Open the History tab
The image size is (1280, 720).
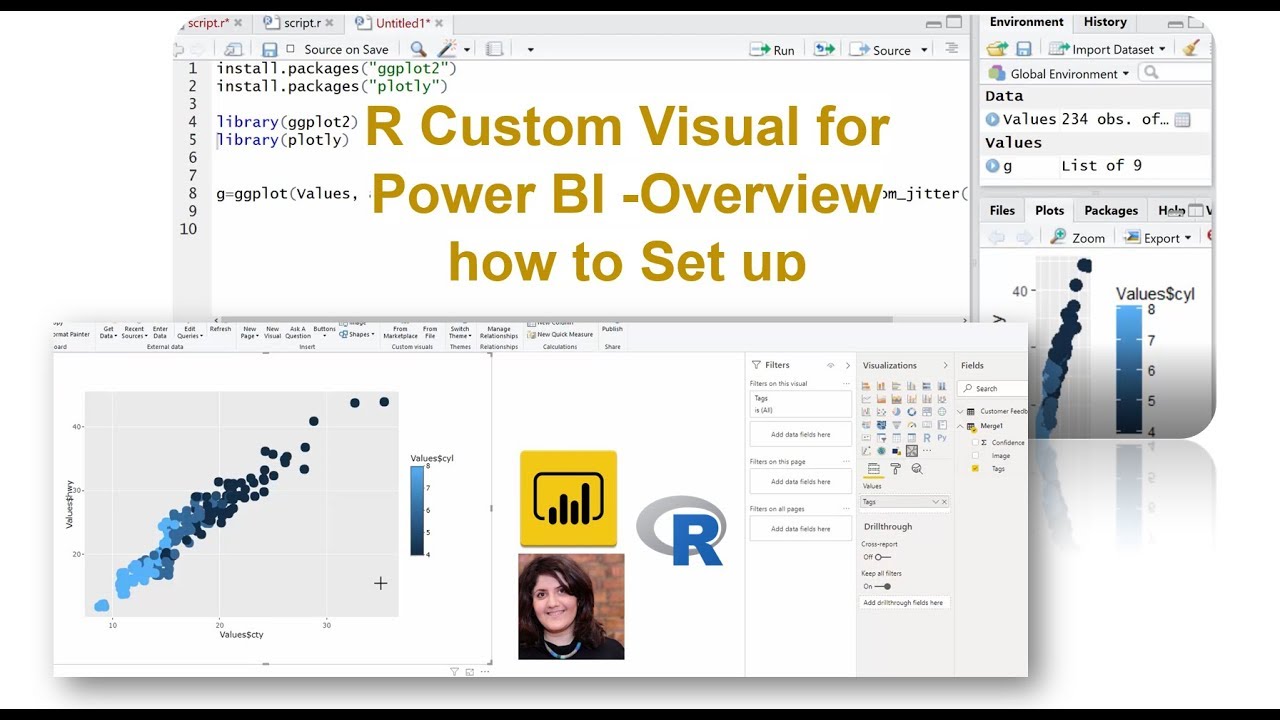(1105, 22)
